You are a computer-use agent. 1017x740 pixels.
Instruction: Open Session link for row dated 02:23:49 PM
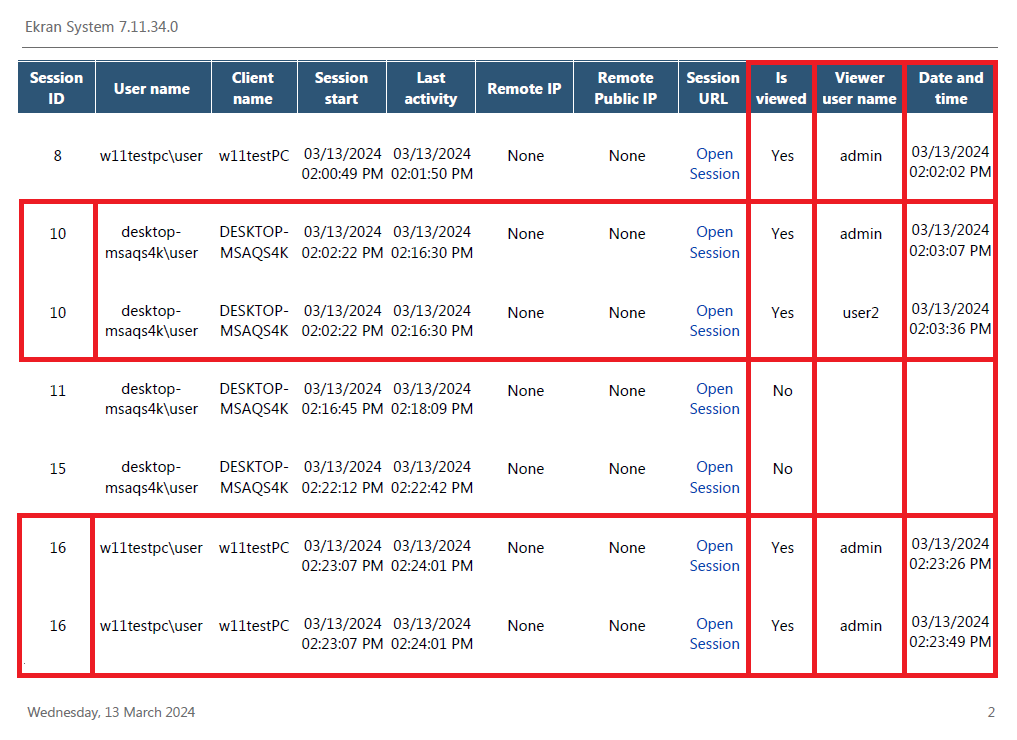tap(714, 634)
